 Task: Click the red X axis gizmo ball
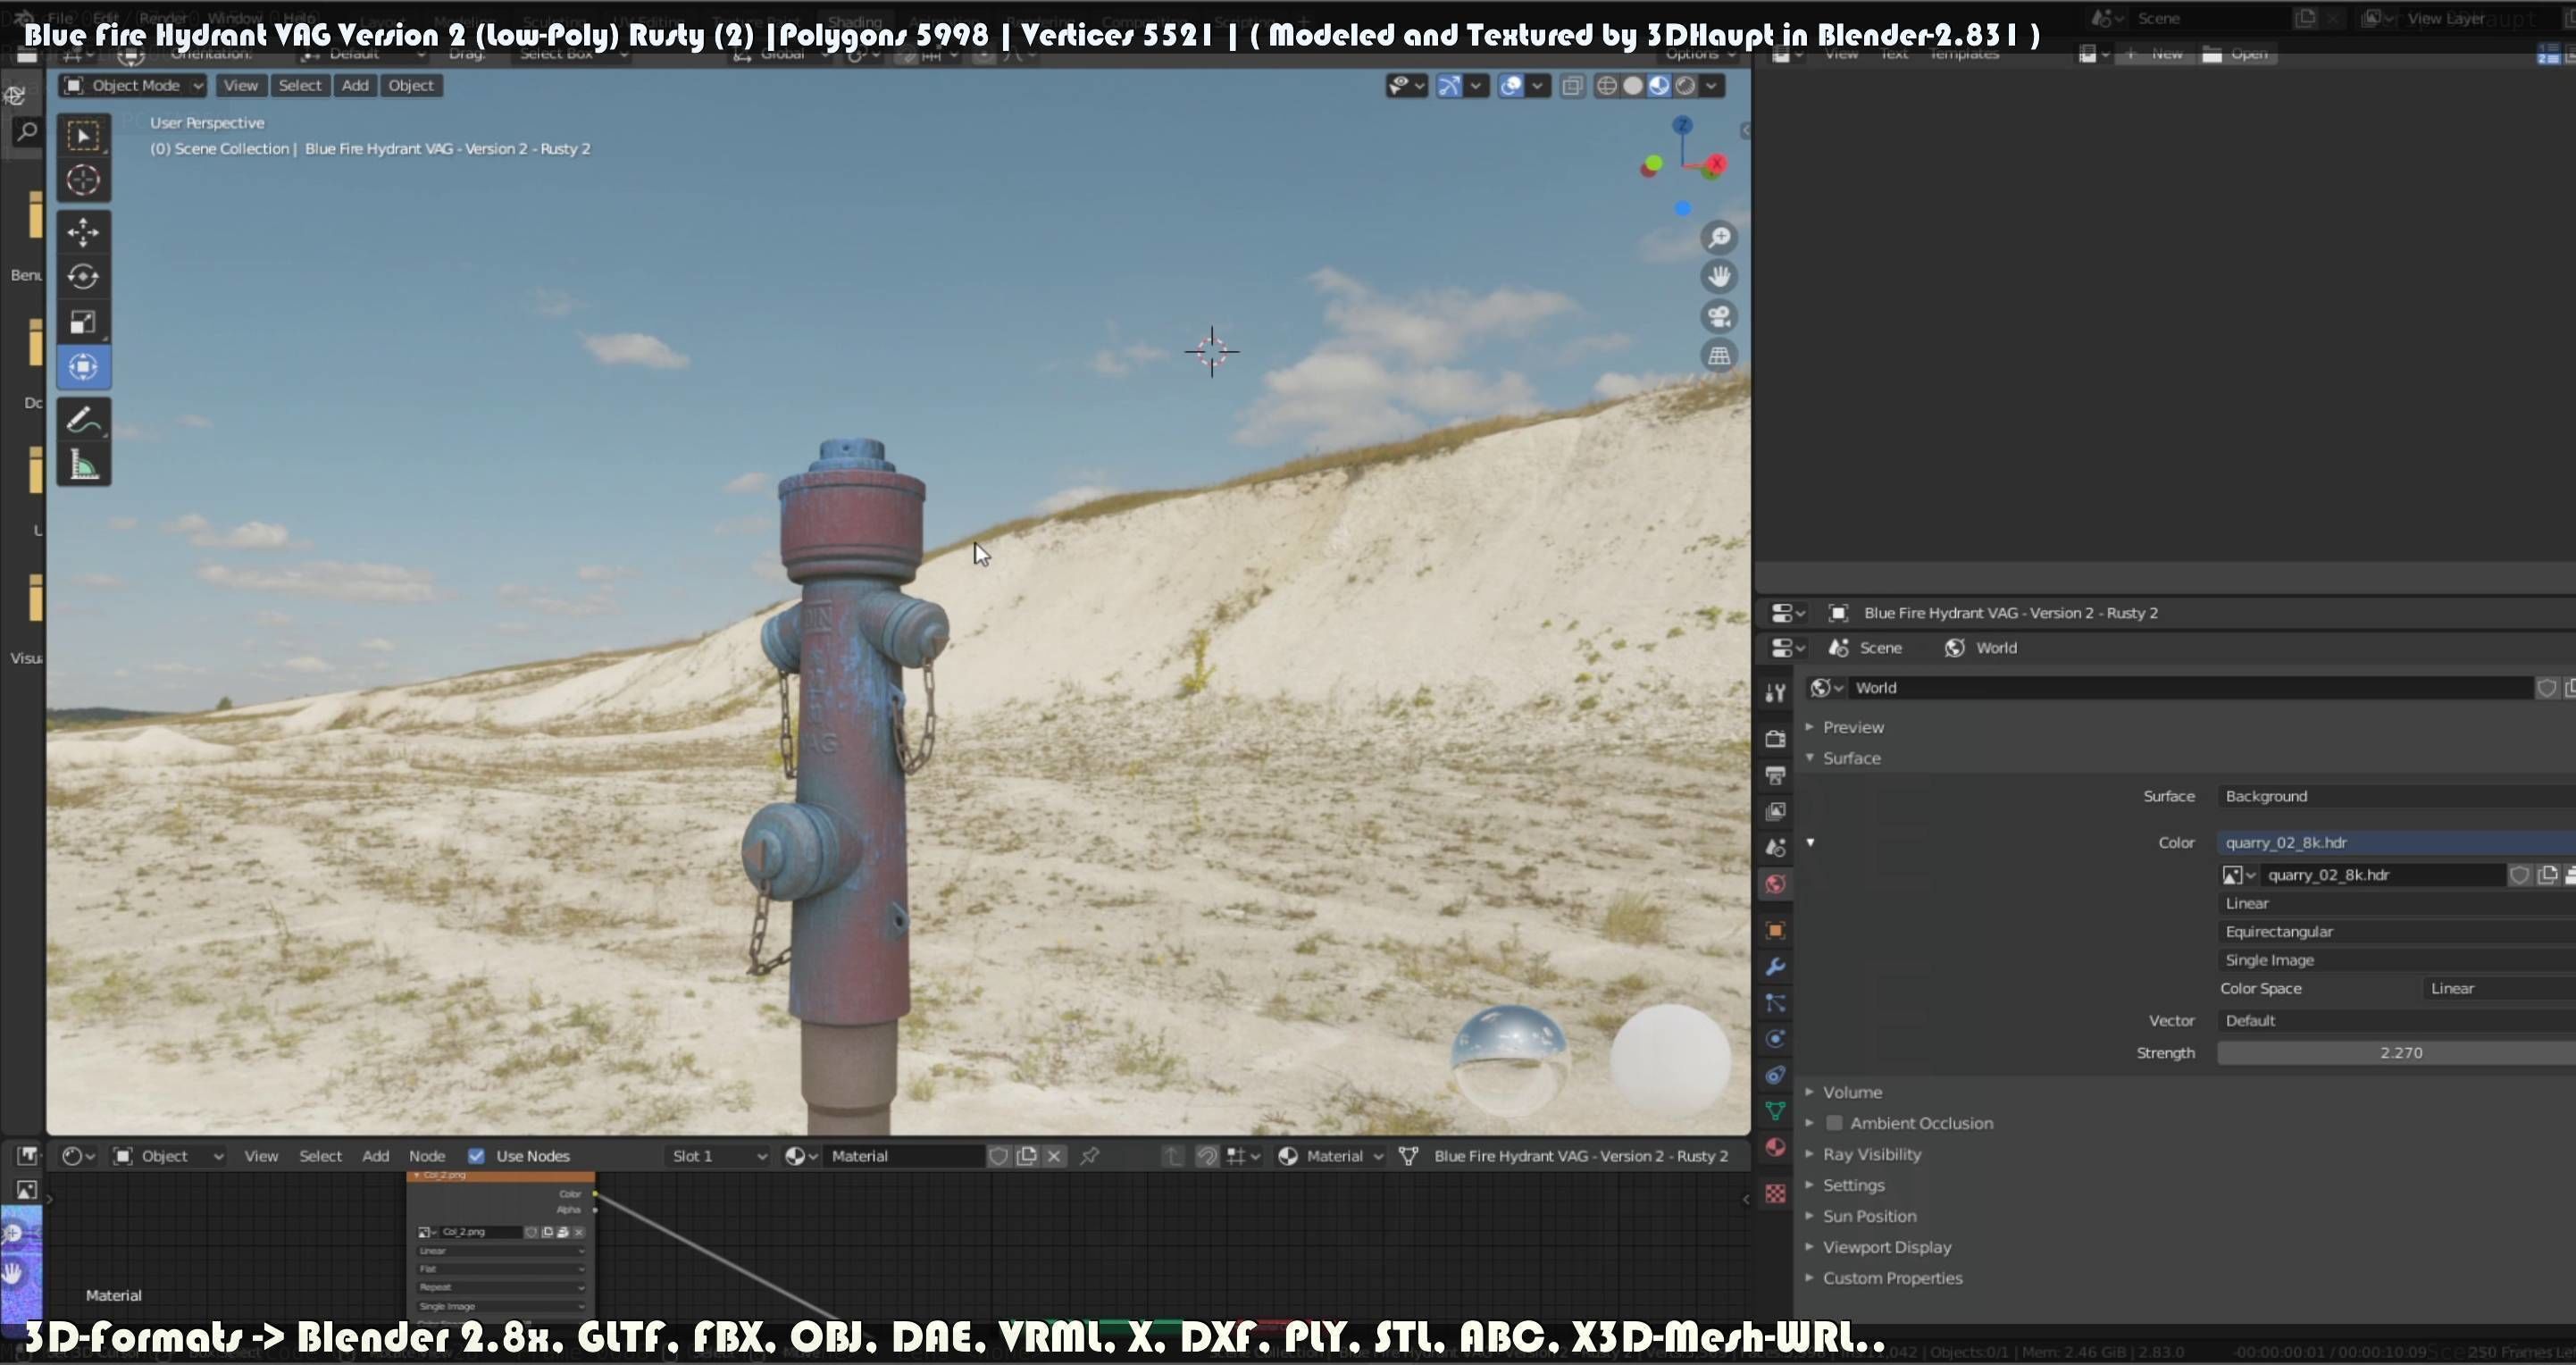click(x=1717, y=162)
